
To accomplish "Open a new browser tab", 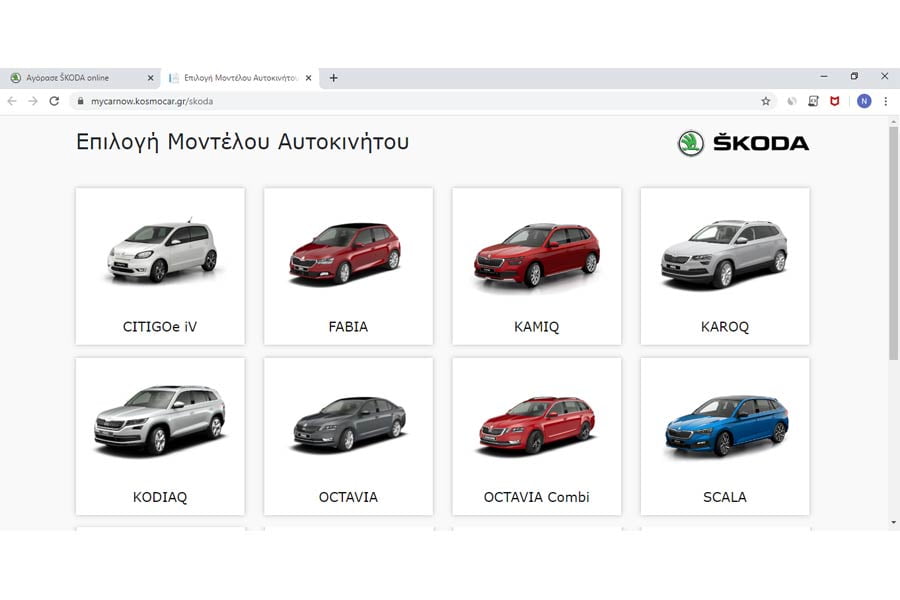I will (334, 77).
